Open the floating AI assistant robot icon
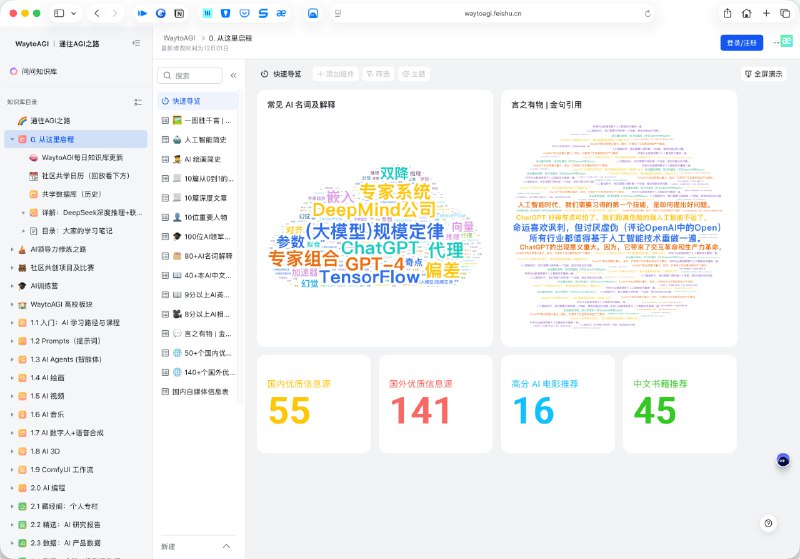The image size is (800, 559). [x=783, y=460]
